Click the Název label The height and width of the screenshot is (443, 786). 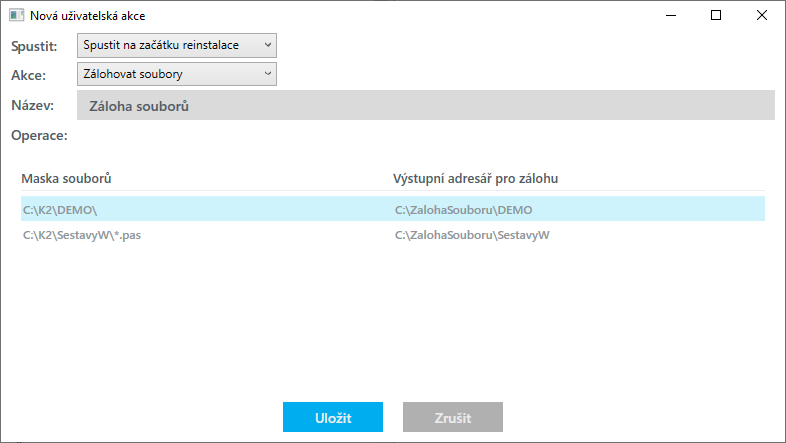[32, 105]
